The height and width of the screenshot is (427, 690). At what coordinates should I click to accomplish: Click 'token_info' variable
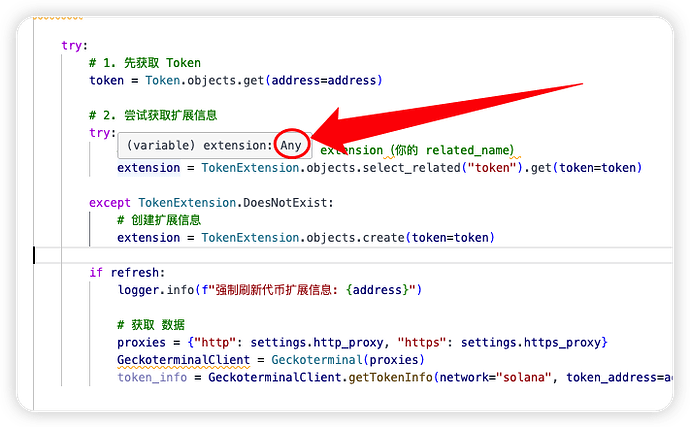coord(152,377)
